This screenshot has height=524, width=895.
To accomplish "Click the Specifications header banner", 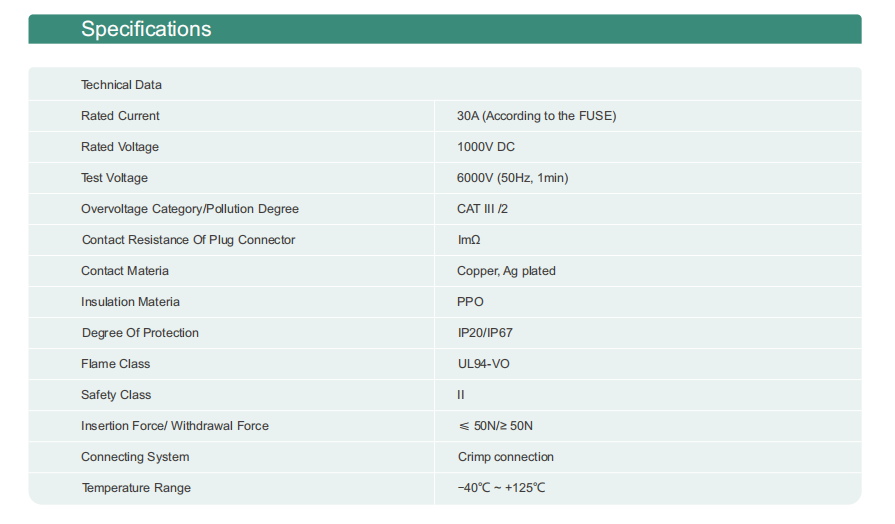I will click(x=445, y=29).
